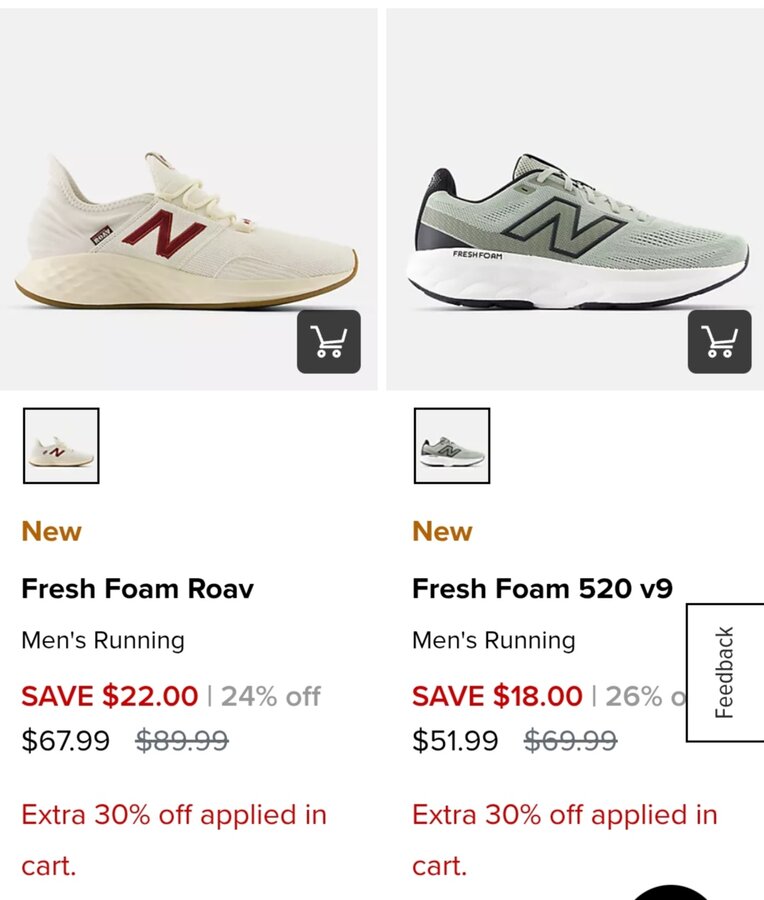Viewport: 764px width, 900px height.
Task: Tap the black circular button at bottom
Action: pos(672,892)
